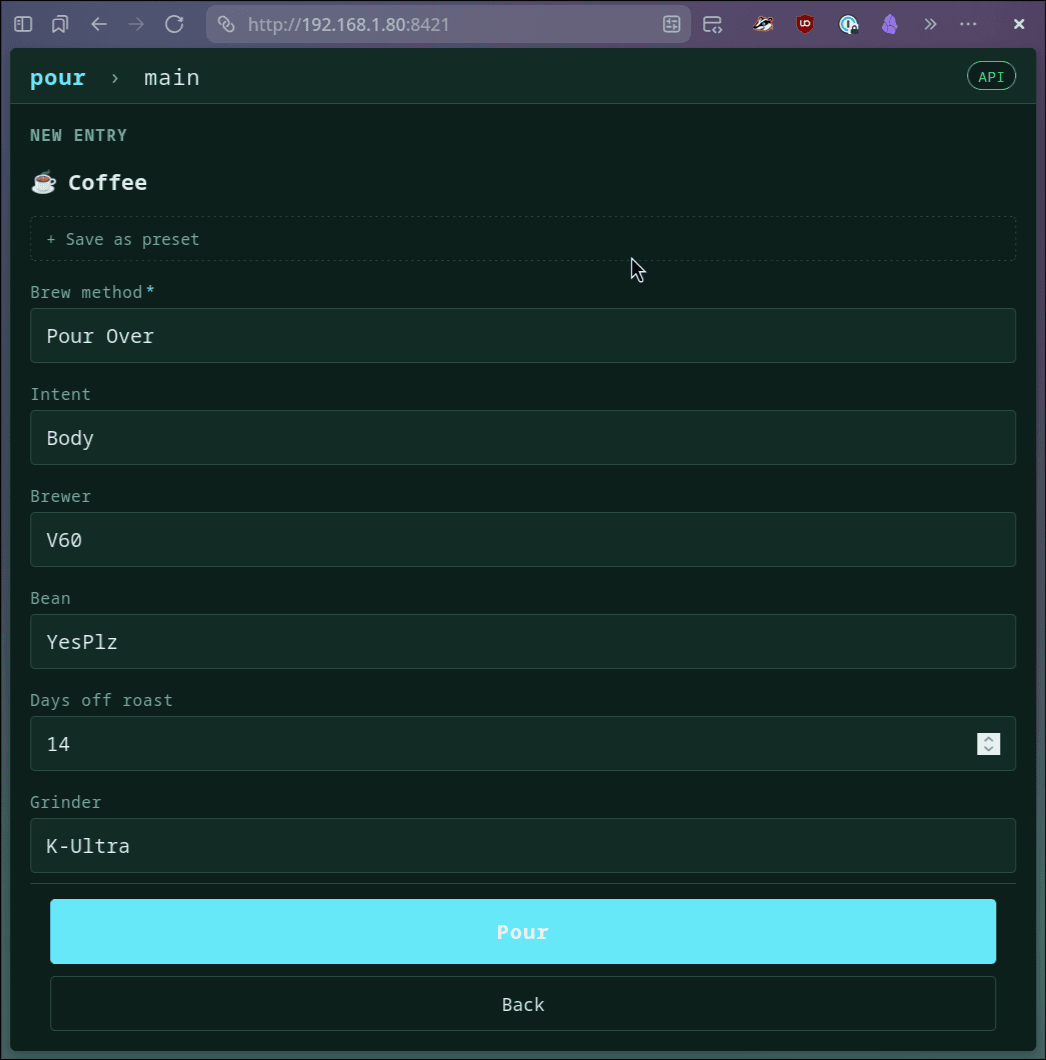Toggle the browser sidebar panel icon
The width and height of the screenshot is (1046, 1060).
(x=23, y=24)
